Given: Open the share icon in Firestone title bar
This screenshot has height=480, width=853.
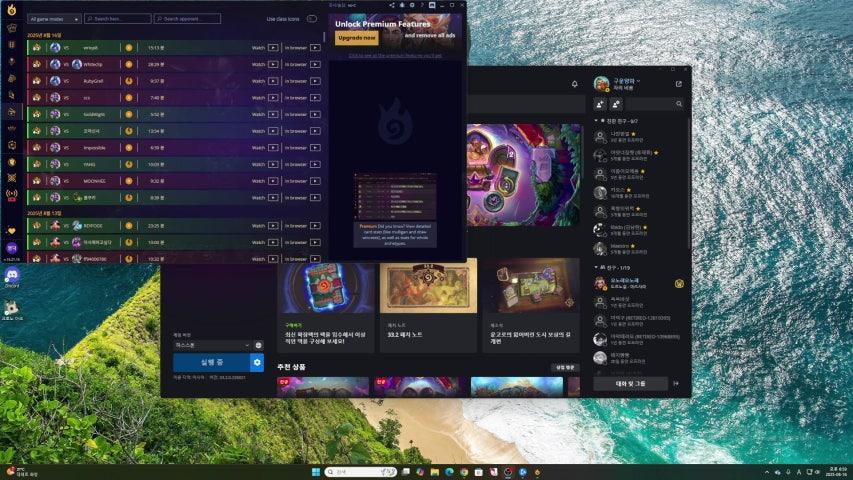Looking at the screenshot, I should pyautogui.click(x=392, y=5).
